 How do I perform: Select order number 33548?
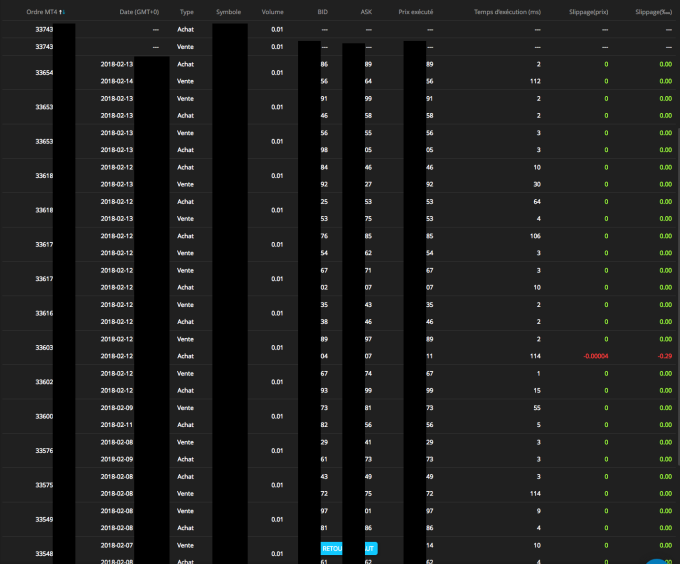44,554
